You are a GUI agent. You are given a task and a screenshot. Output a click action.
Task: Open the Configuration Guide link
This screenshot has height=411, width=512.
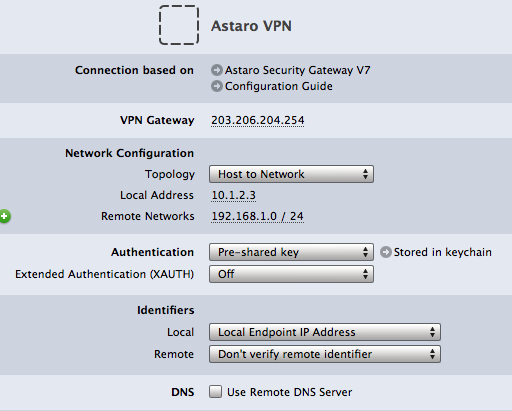279,86
